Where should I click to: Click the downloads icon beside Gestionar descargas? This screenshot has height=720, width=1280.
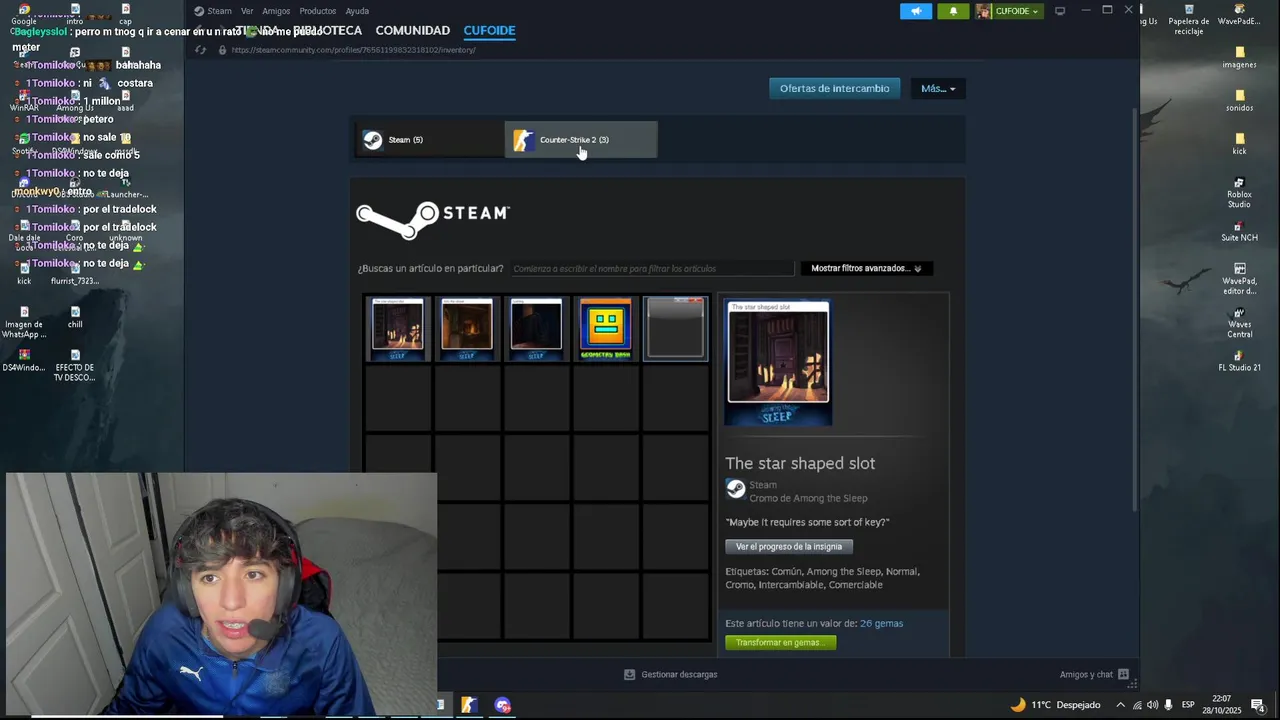coord(629,675)
